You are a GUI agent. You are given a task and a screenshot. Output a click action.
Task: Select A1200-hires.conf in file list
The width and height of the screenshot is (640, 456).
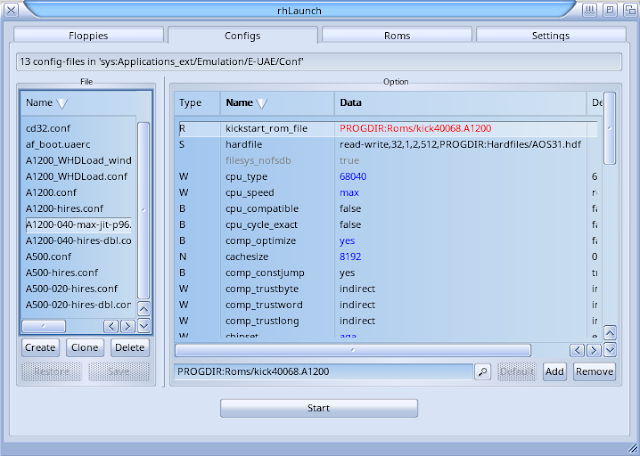(78, 208)
